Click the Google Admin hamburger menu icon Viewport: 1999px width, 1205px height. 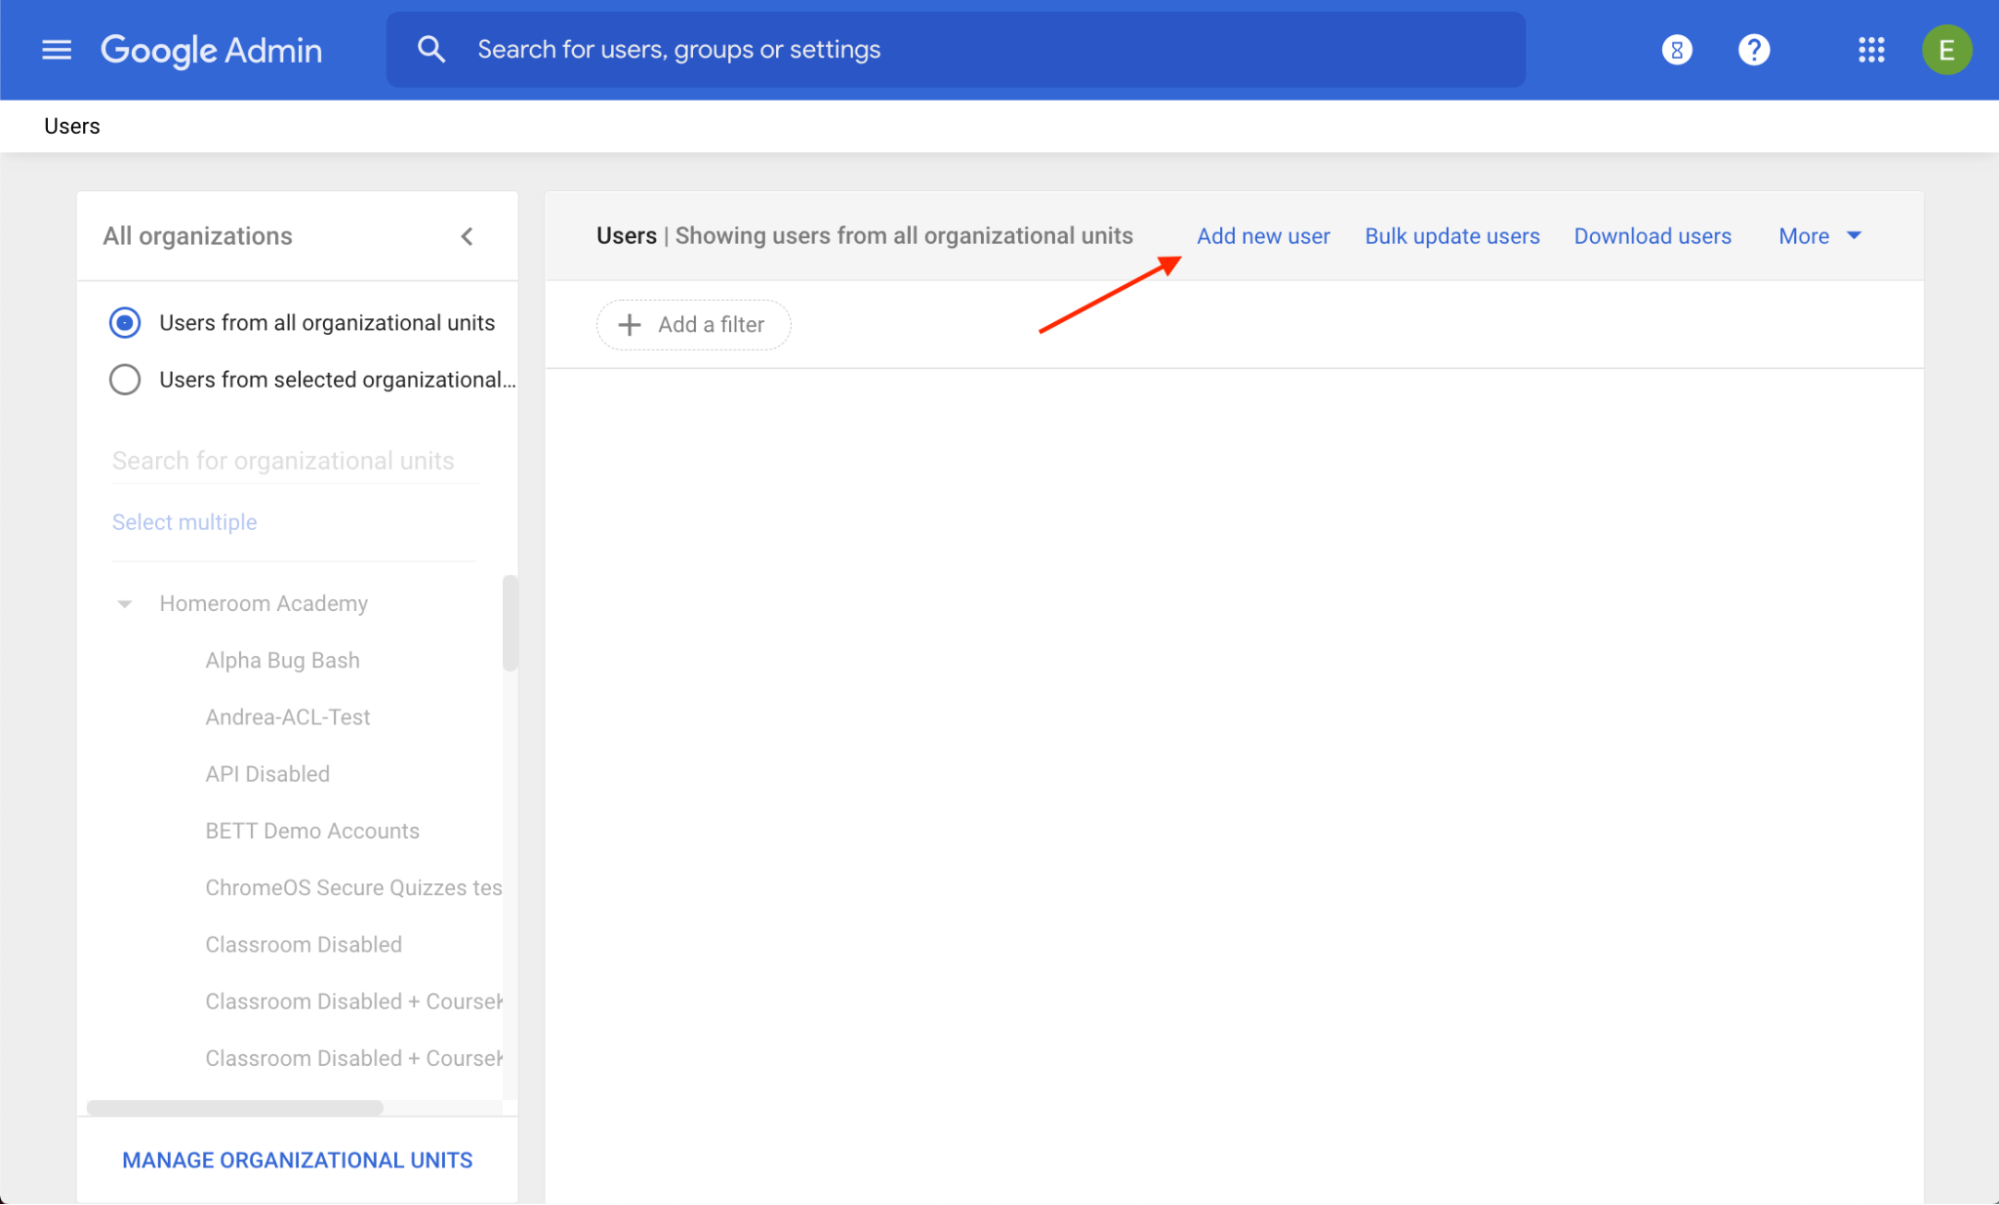point(57,49)
